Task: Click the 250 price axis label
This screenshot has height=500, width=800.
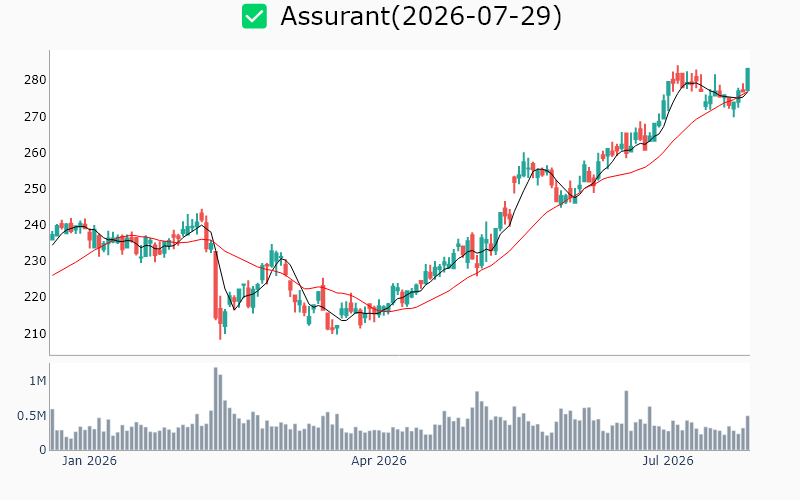Action: tap(35, 189)
